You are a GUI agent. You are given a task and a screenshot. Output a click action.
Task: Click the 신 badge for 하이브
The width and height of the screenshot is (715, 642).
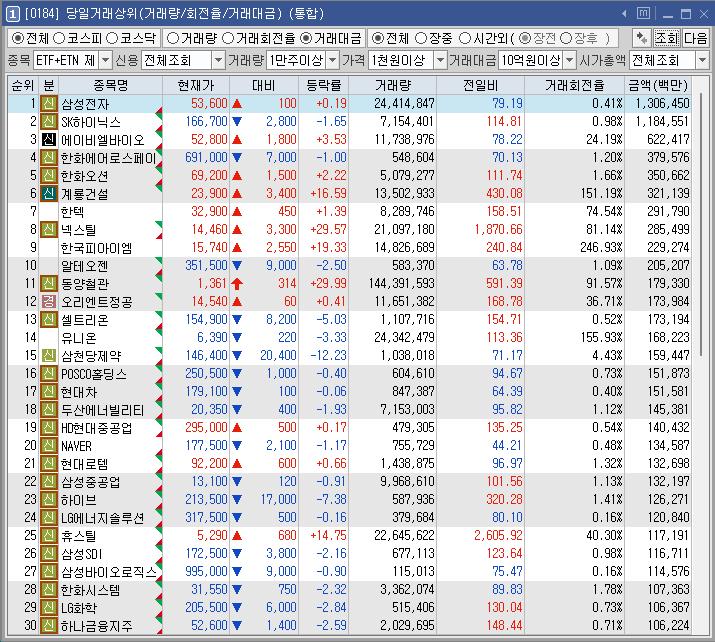pos(48,500)
